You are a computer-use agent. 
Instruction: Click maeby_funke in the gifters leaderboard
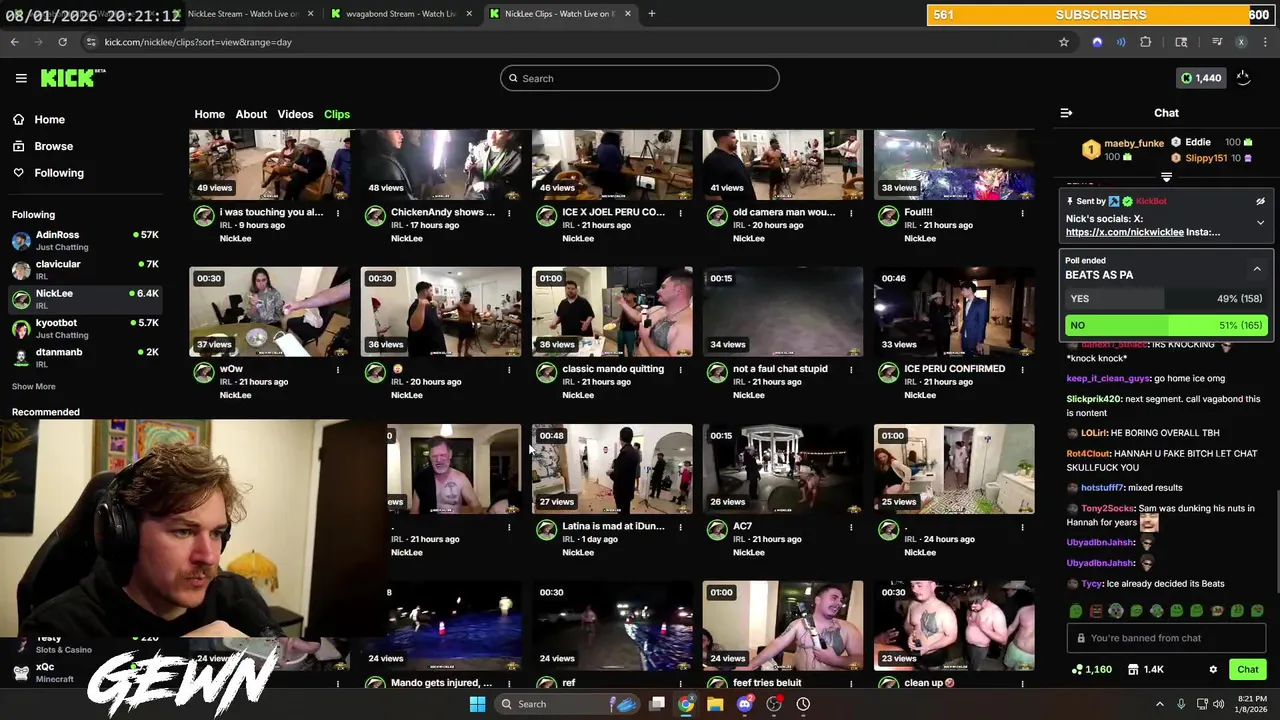1134,143
